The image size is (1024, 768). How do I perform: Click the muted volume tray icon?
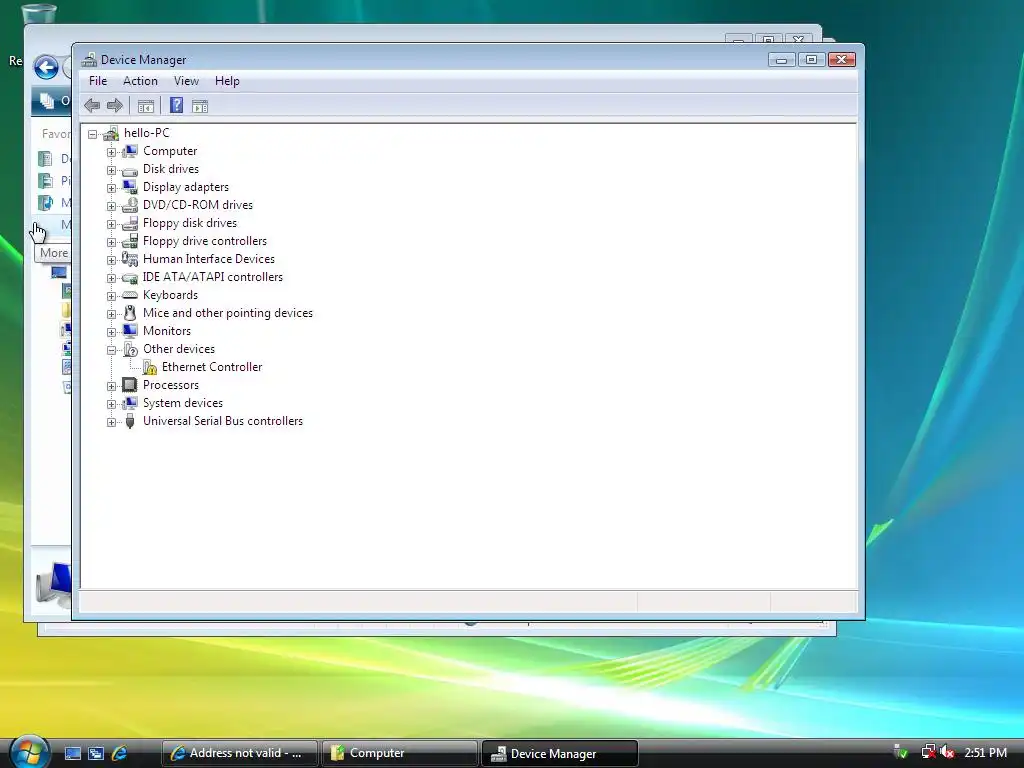coord(948,752)
